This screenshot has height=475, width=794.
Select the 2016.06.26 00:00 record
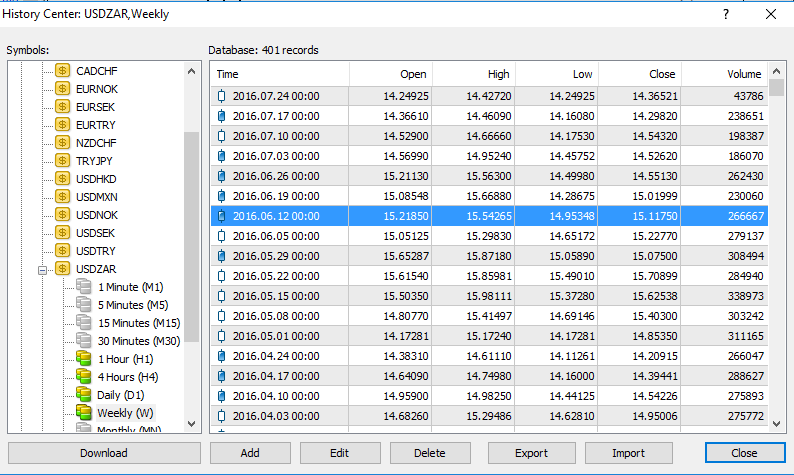tap(489, 176)
